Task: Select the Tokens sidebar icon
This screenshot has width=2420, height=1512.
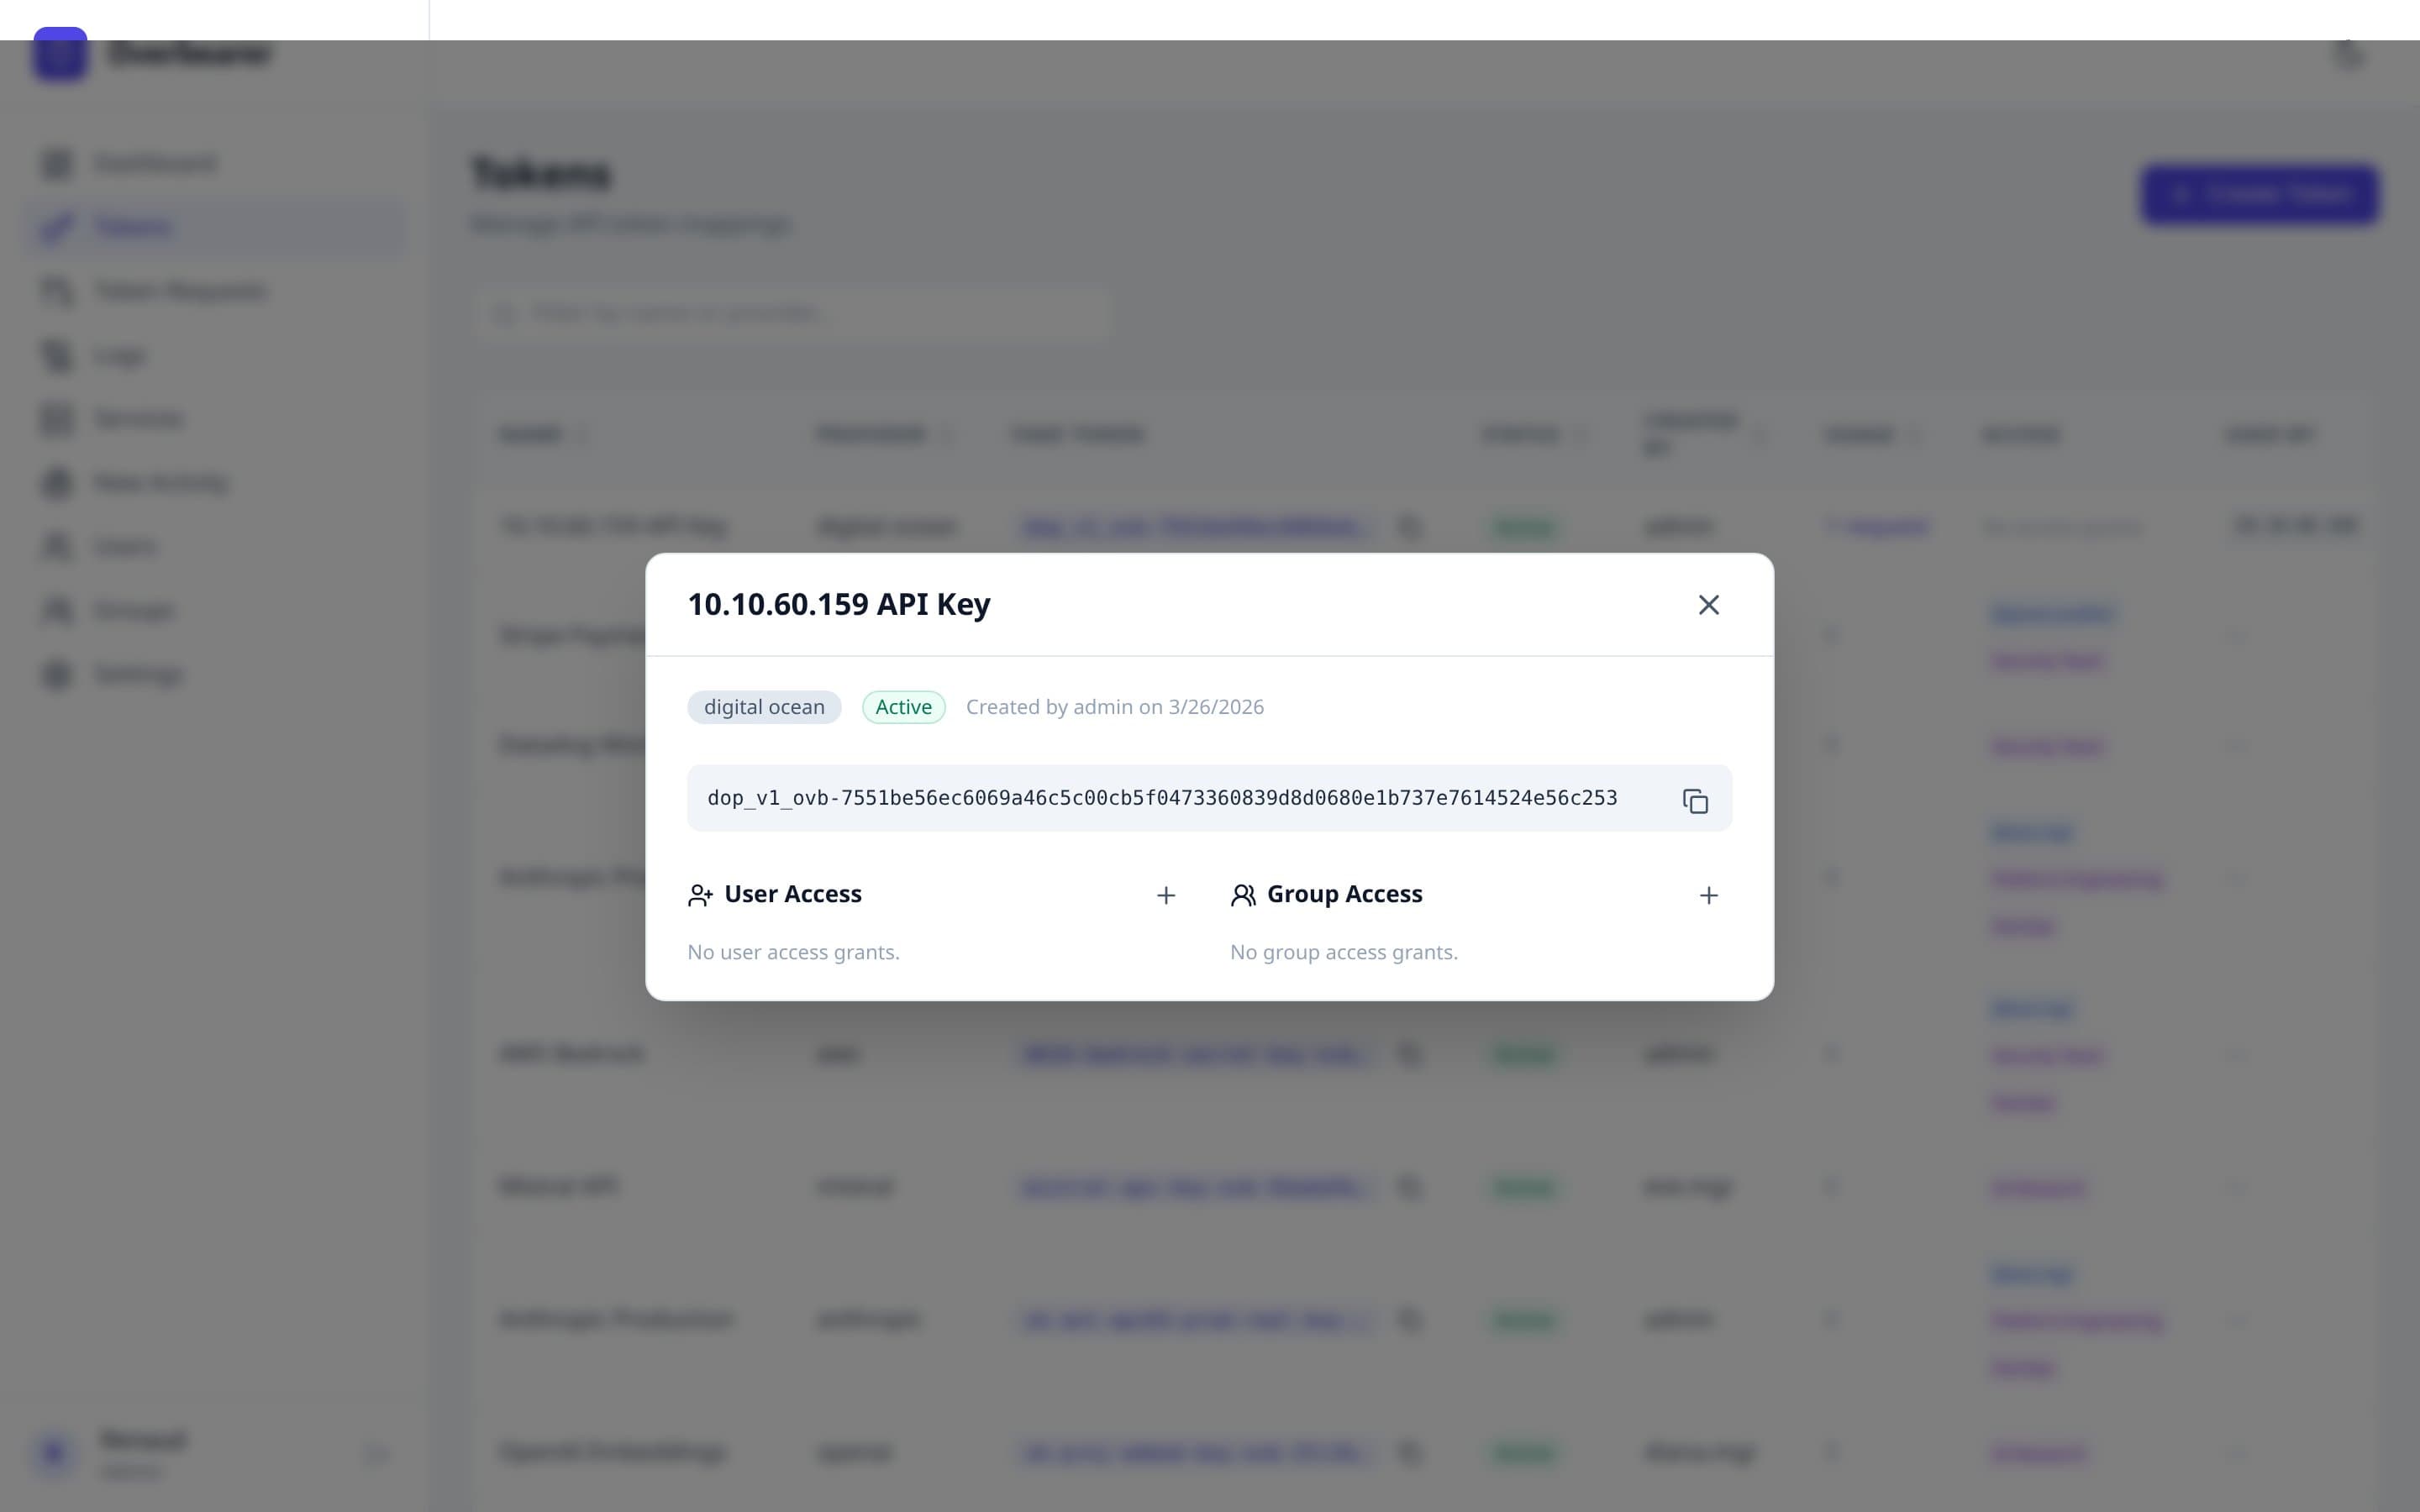Action: pos(56,227)
